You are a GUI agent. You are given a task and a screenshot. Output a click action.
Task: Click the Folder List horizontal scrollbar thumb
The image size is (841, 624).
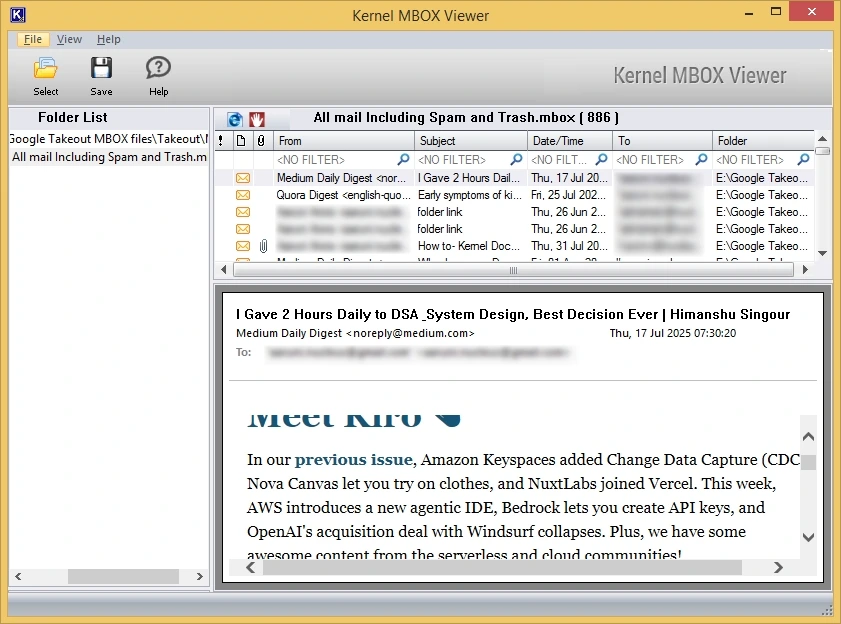(x=123, y=576)
